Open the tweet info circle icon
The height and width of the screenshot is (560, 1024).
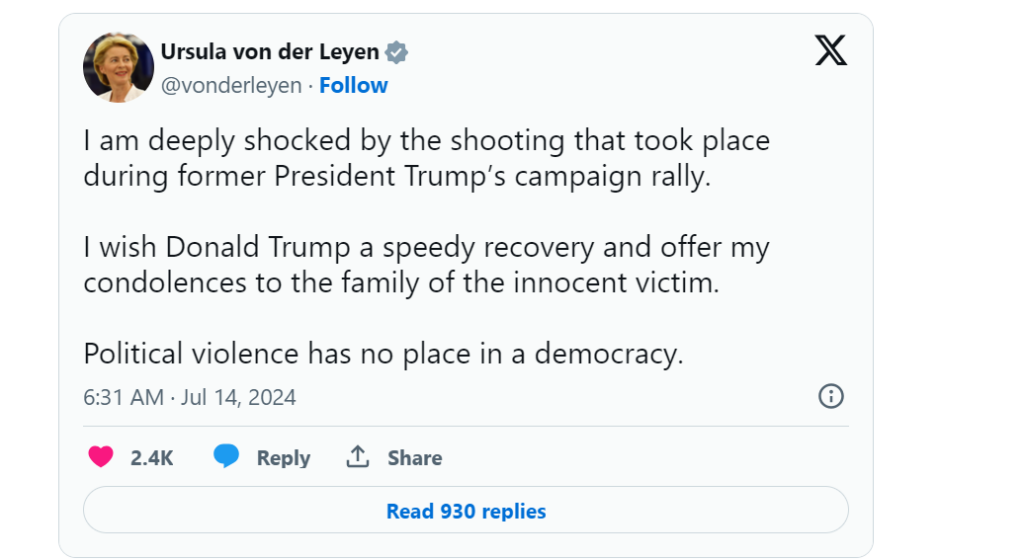click(831, 396)
